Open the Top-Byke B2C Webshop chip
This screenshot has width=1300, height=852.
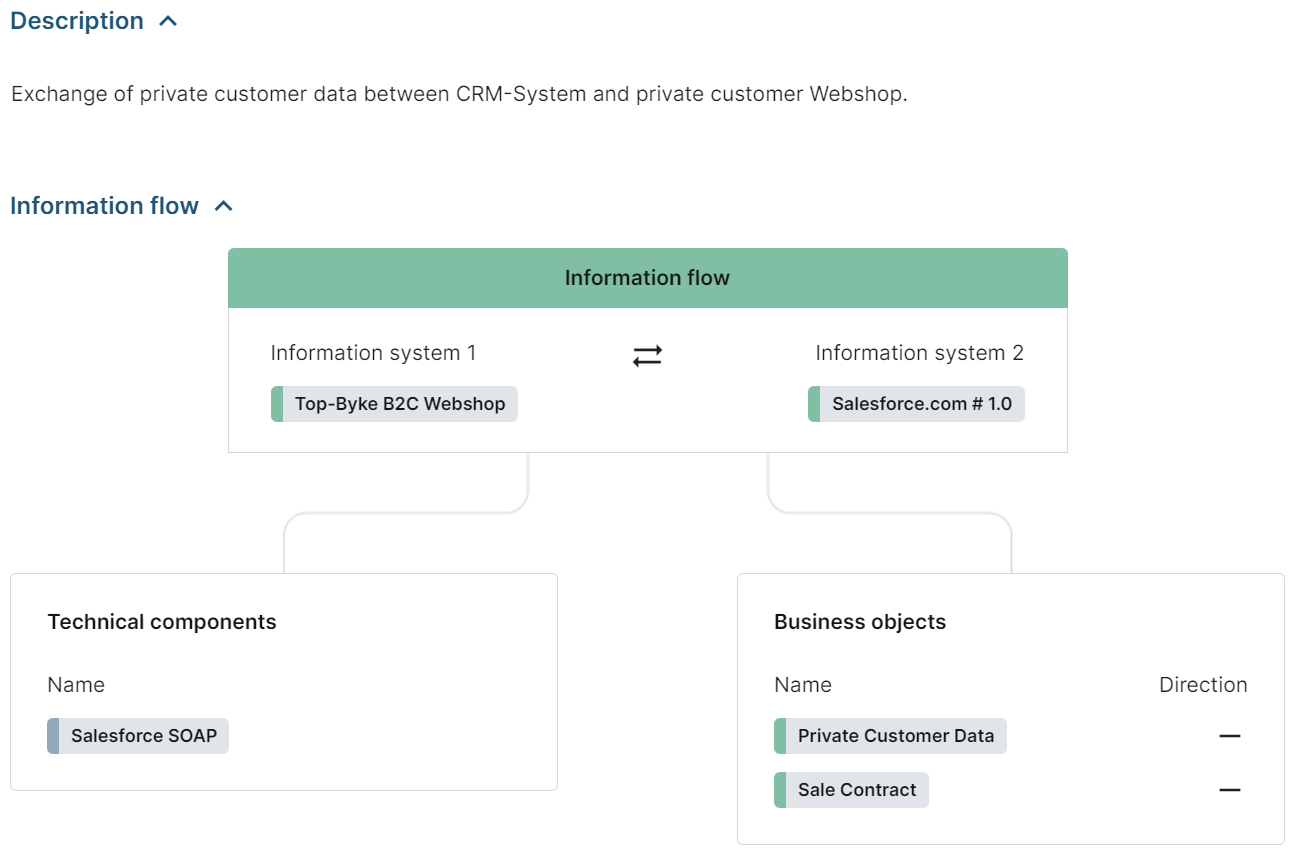pos(399,404)
